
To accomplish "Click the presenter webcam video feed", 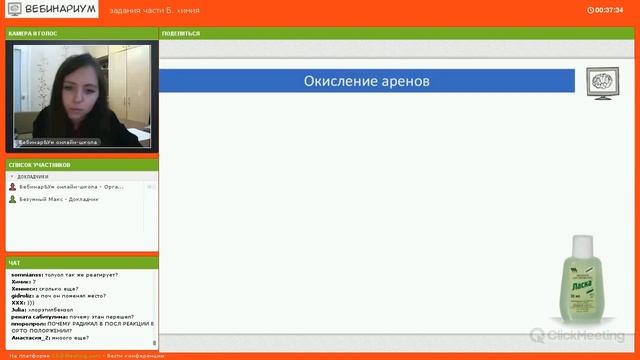I will pos(82,96).
